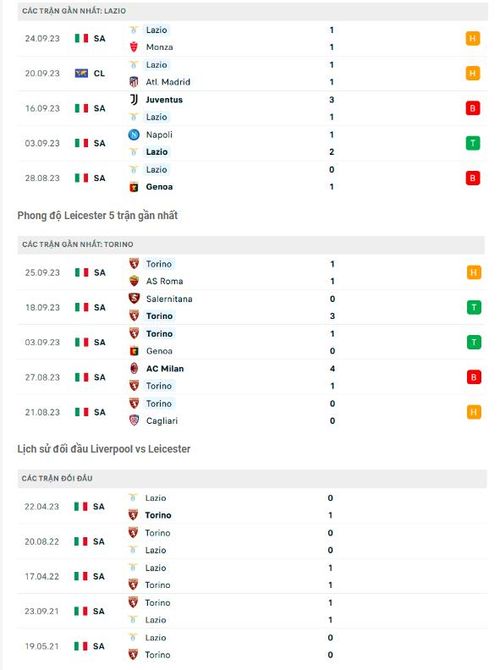Open the Genoa team link under Lazio matches
500x670 pixels.
pyautogui.click(x=159, y=187)
